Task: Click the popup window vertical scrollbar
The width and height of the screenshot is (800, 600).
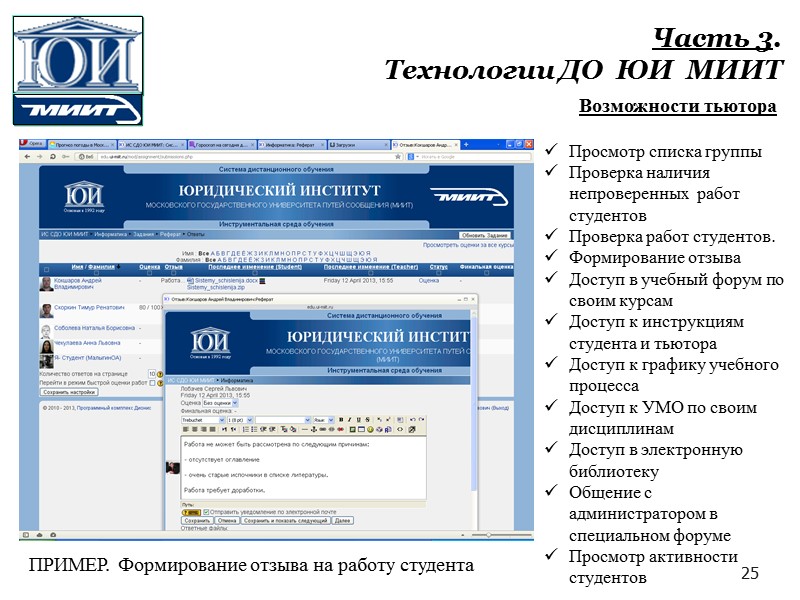Action: (473, 403)
